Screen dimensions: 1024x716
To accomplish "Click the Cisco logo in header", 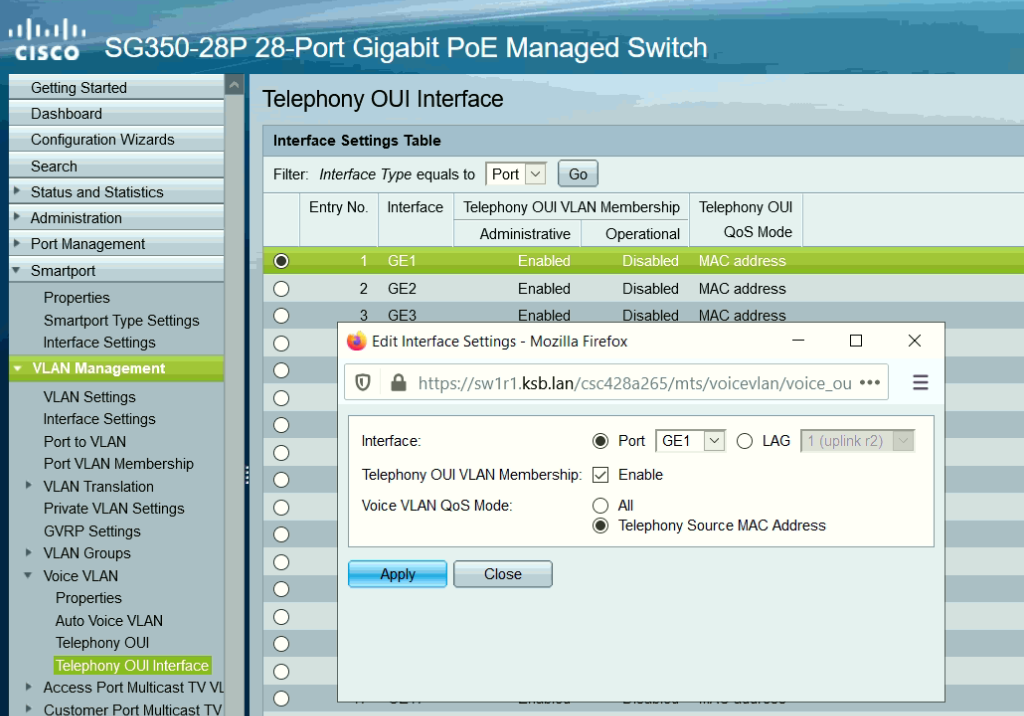I will coord(45,40).
